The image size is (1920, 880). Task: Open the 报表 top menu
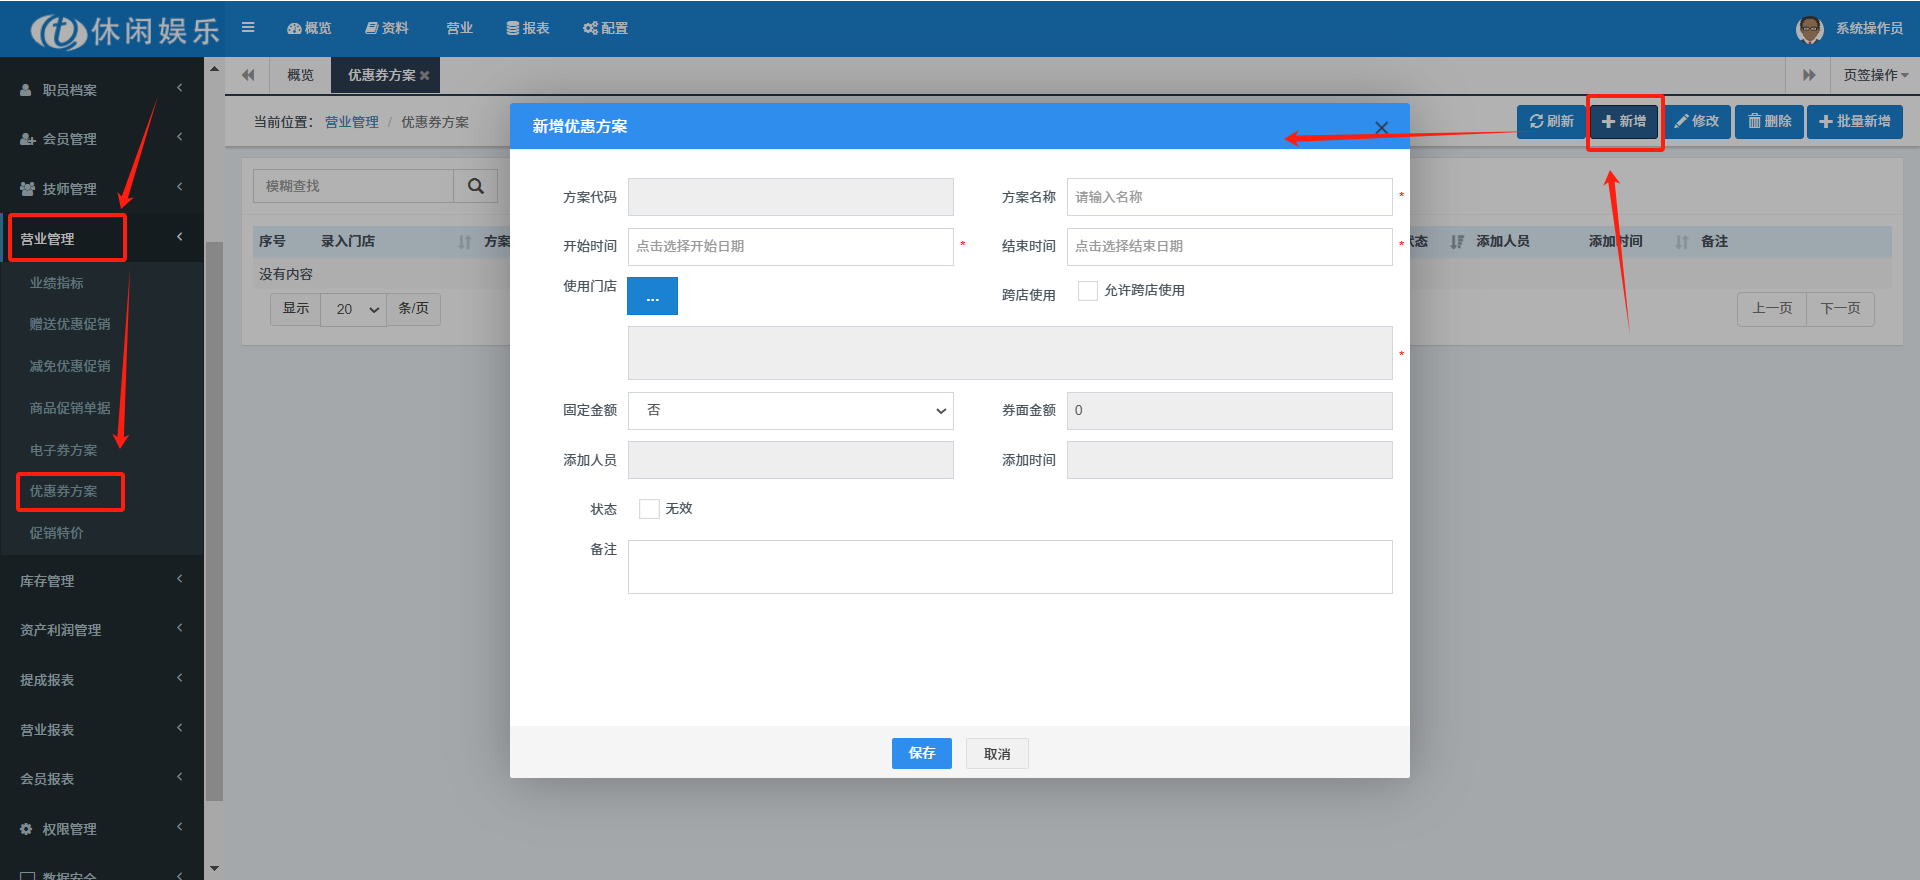[528, 28]
